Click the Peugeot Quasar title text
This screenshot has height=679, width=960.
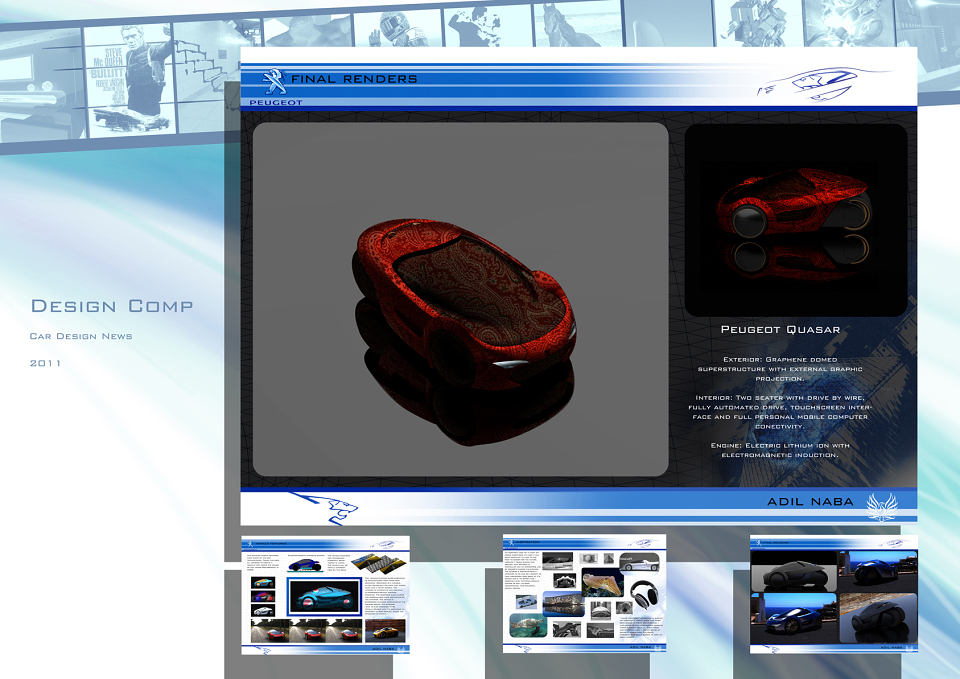click(x=780, y=329)
